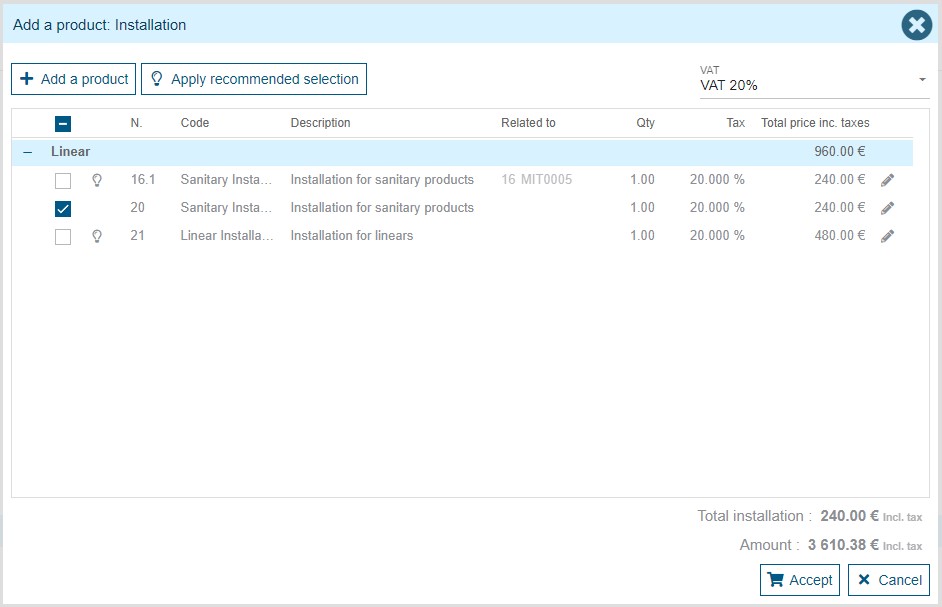
Task: Close the Add a product dialog
Action: (x=916, y=25)
